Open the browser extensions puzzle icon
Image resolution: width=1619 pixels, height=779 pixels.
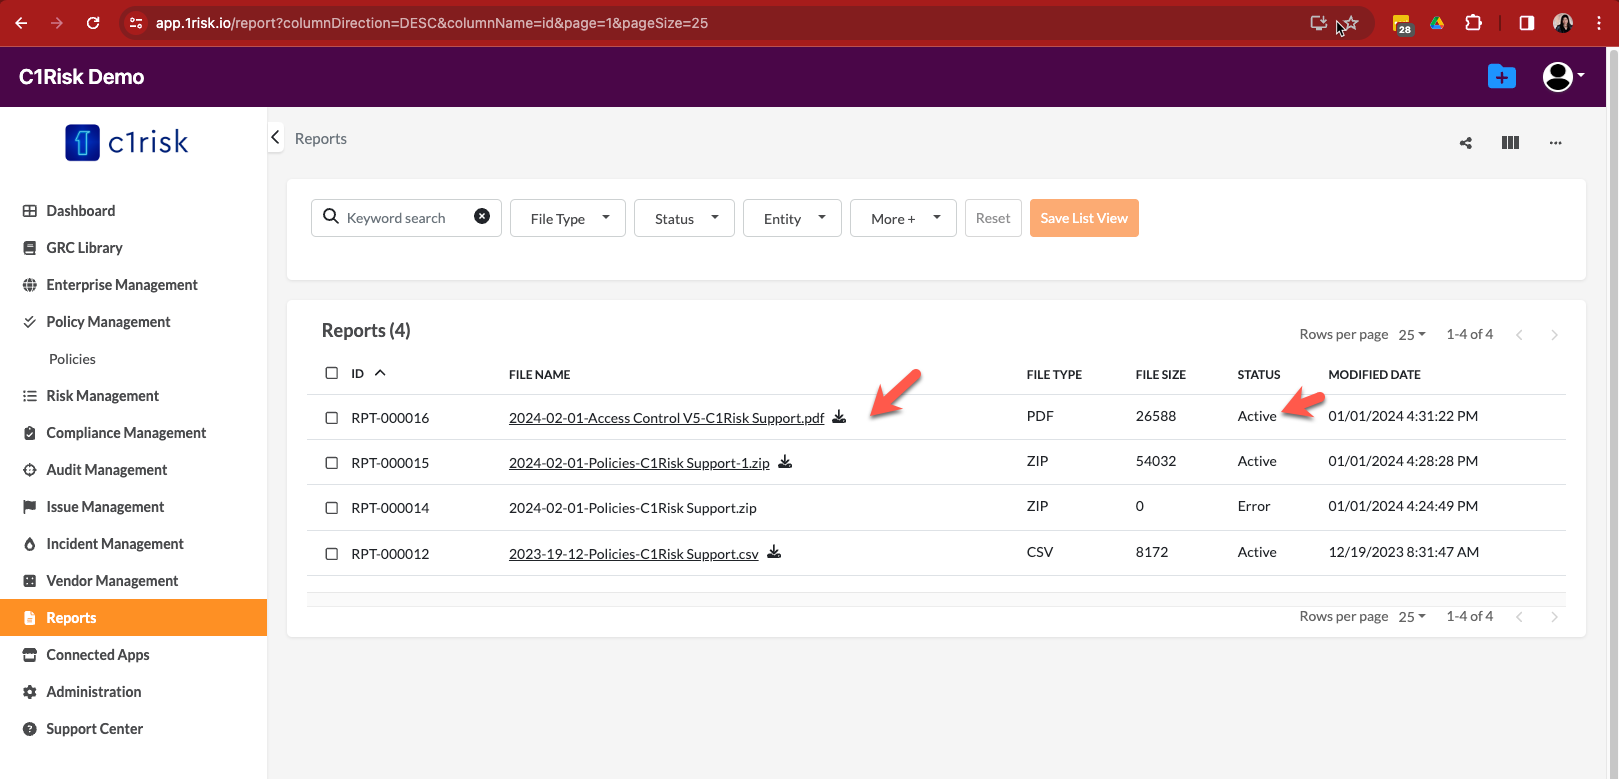[x=1473, y=23]
